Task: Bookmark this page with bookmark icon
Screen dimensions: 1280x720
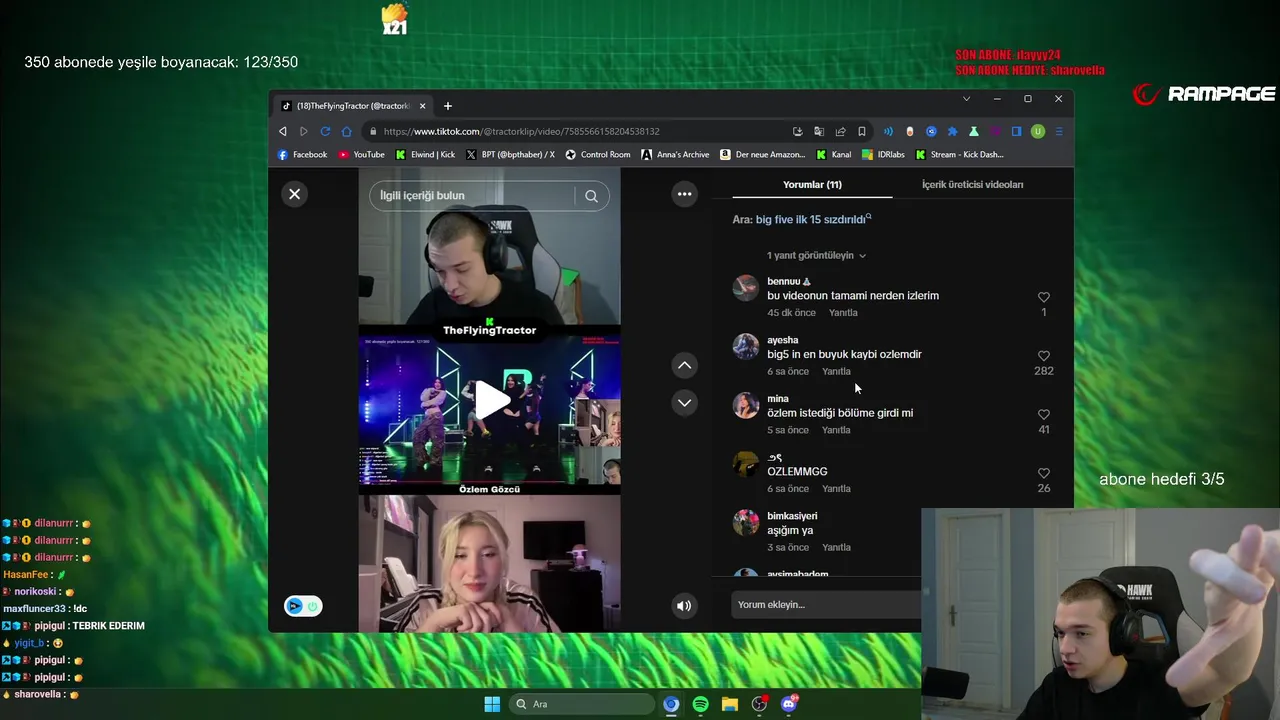Action: pyautogui.click(x=861, y=131)
